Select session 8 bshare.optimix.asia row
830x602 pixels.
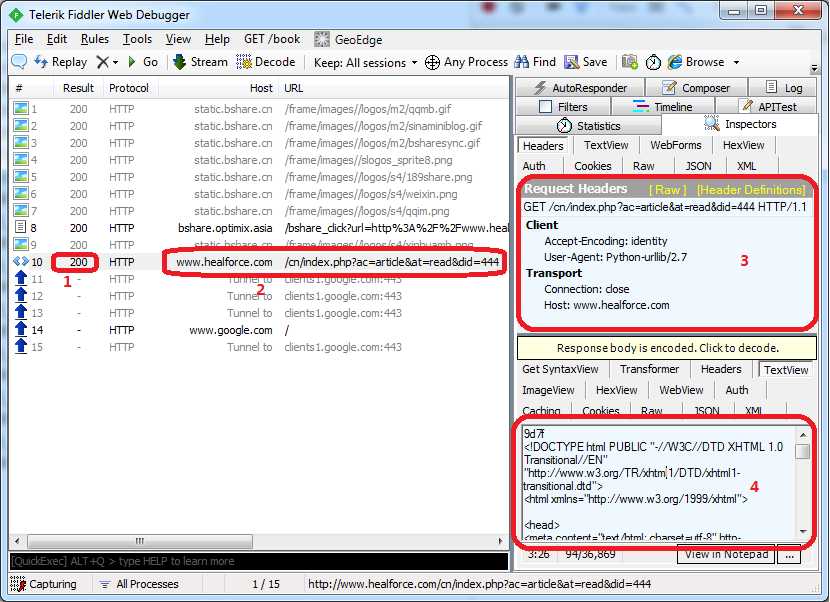pyautogui.click(x=259, y=228)
